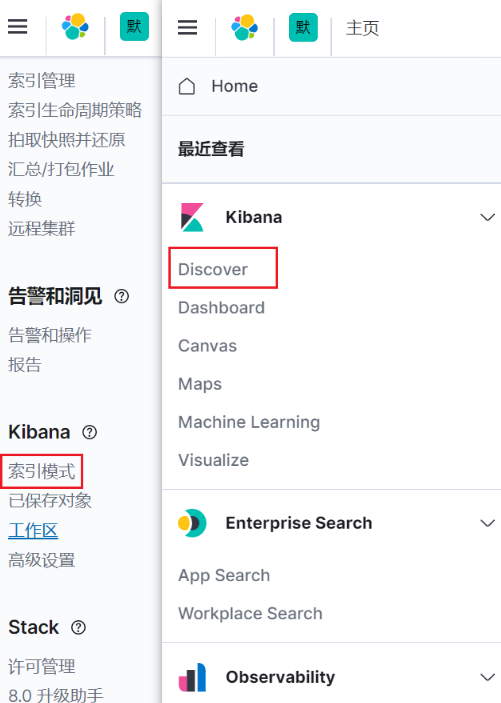501x703 pixels.
Task: Click the Home house icon
Action: coord(187,86)
